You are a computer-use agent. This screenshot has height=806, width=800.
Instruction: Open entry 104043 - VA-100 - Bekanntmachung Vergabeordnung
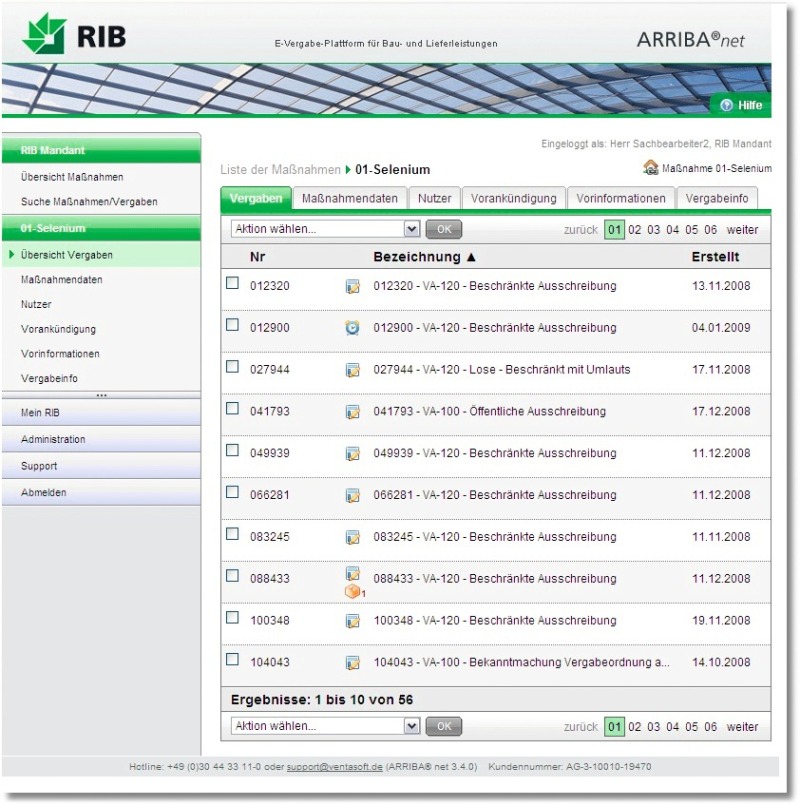521,663
